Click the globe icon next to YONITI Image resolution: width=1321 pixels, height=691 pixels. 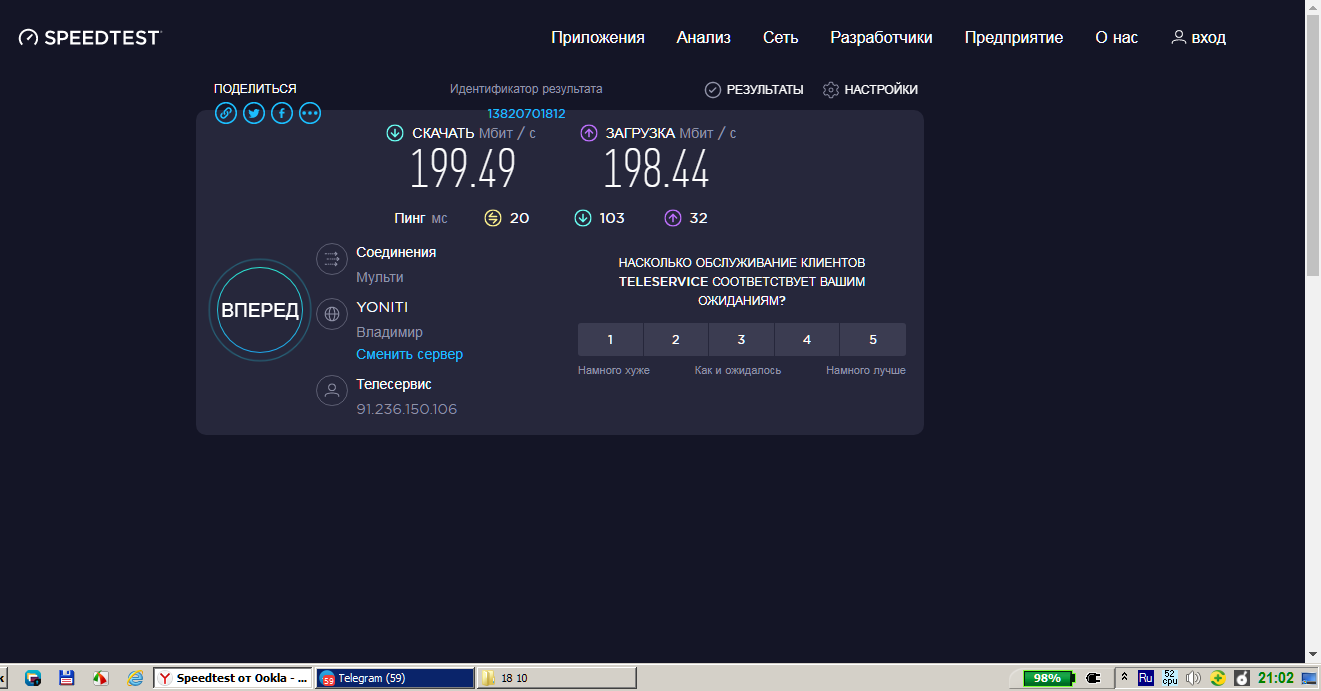click(x=332, y=314)
